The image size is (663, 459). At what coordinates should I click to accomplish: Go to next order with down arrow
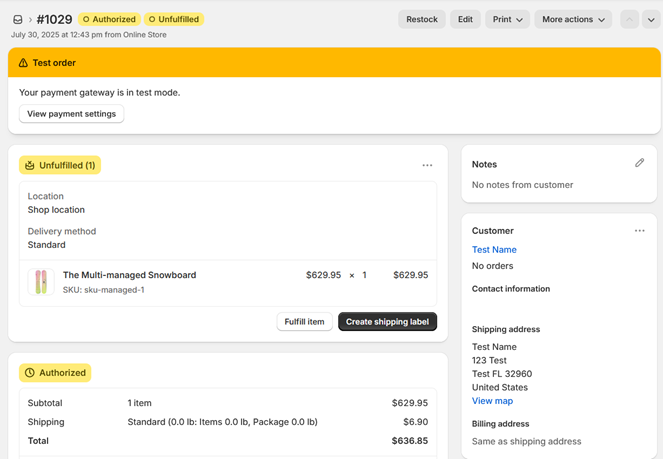651,19
